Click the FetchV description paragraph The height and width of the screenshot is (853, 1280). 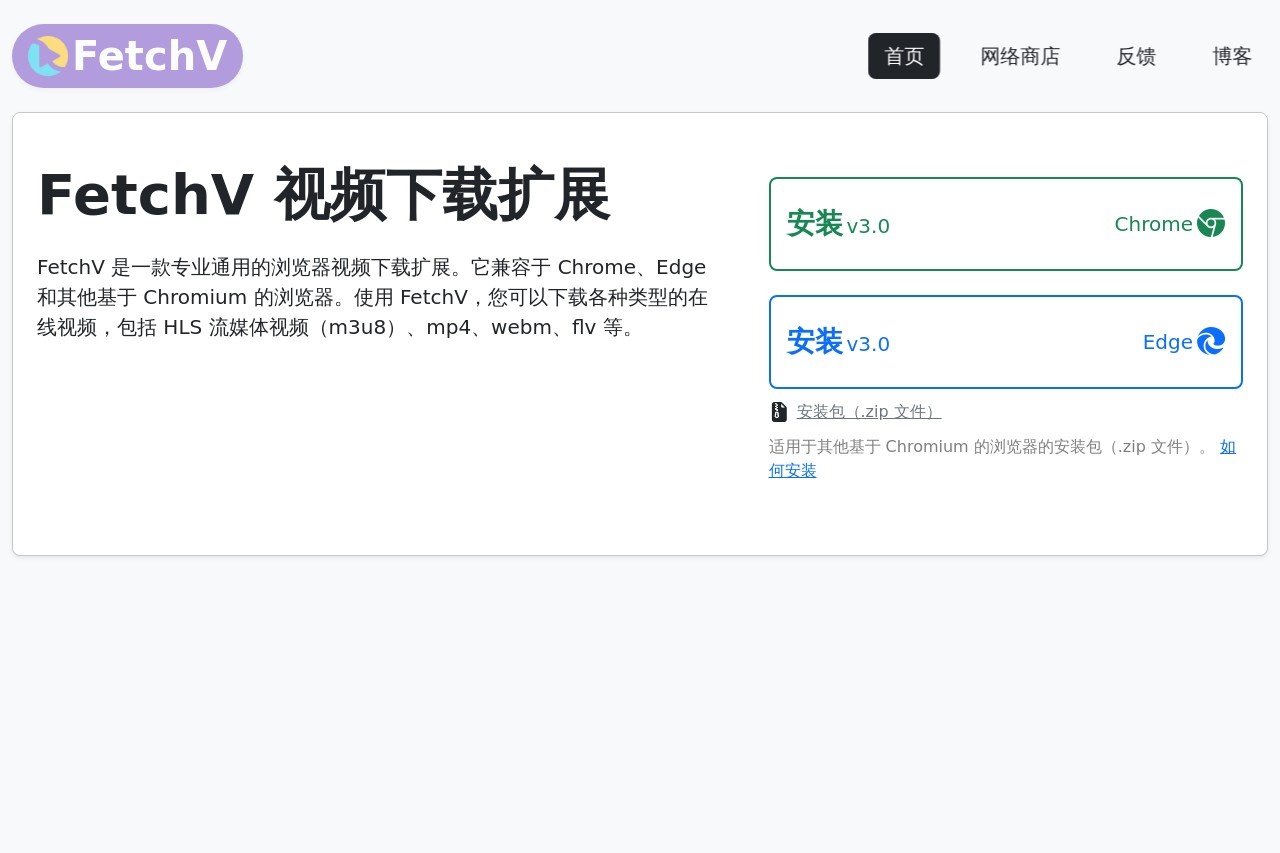(x=372, y=297)
